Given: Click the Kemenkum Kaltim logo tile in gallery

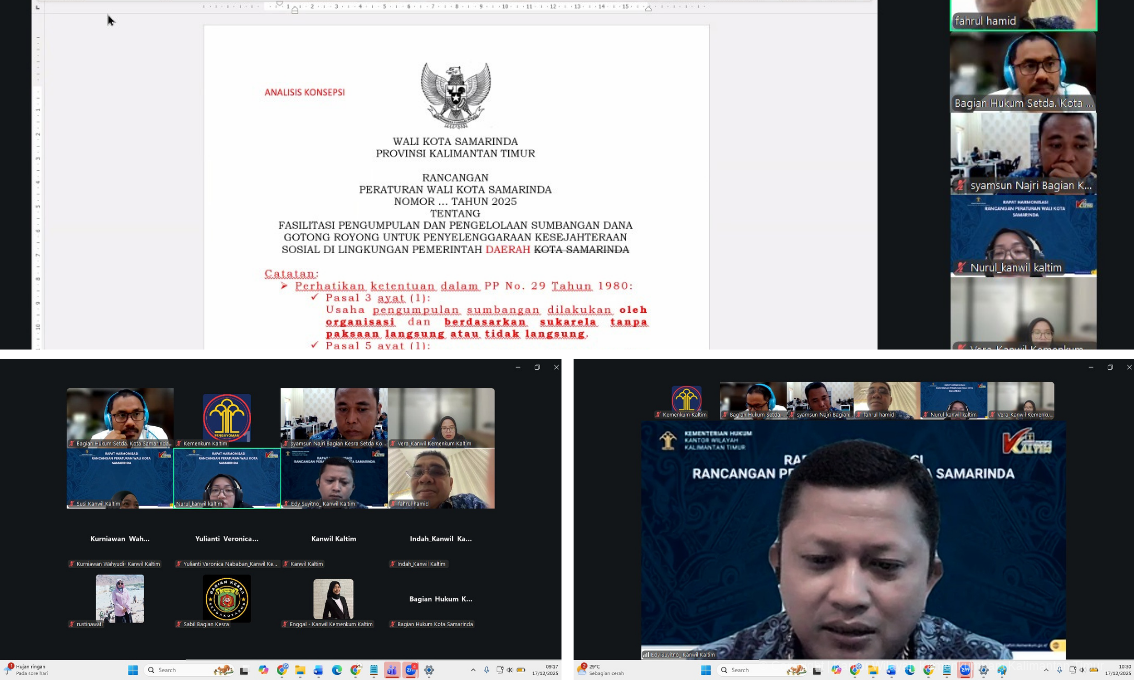Looking at the screenshot, I should tap(227, 417).
